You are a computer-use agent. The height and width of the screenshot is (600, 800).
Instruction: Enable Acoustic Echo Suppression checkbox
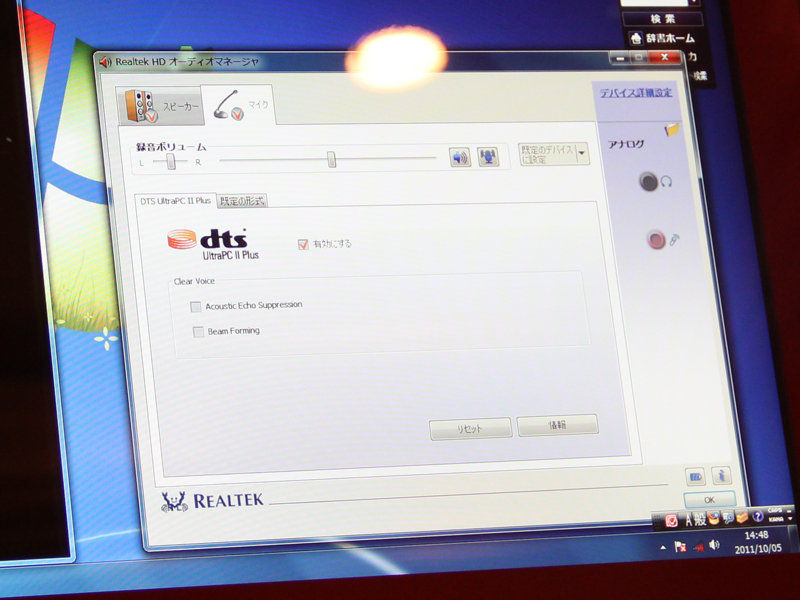pos(195,306)
